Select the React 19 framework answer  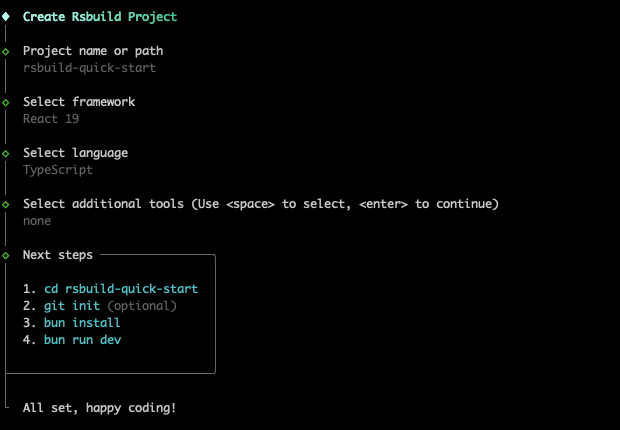[x=51, y=119]
